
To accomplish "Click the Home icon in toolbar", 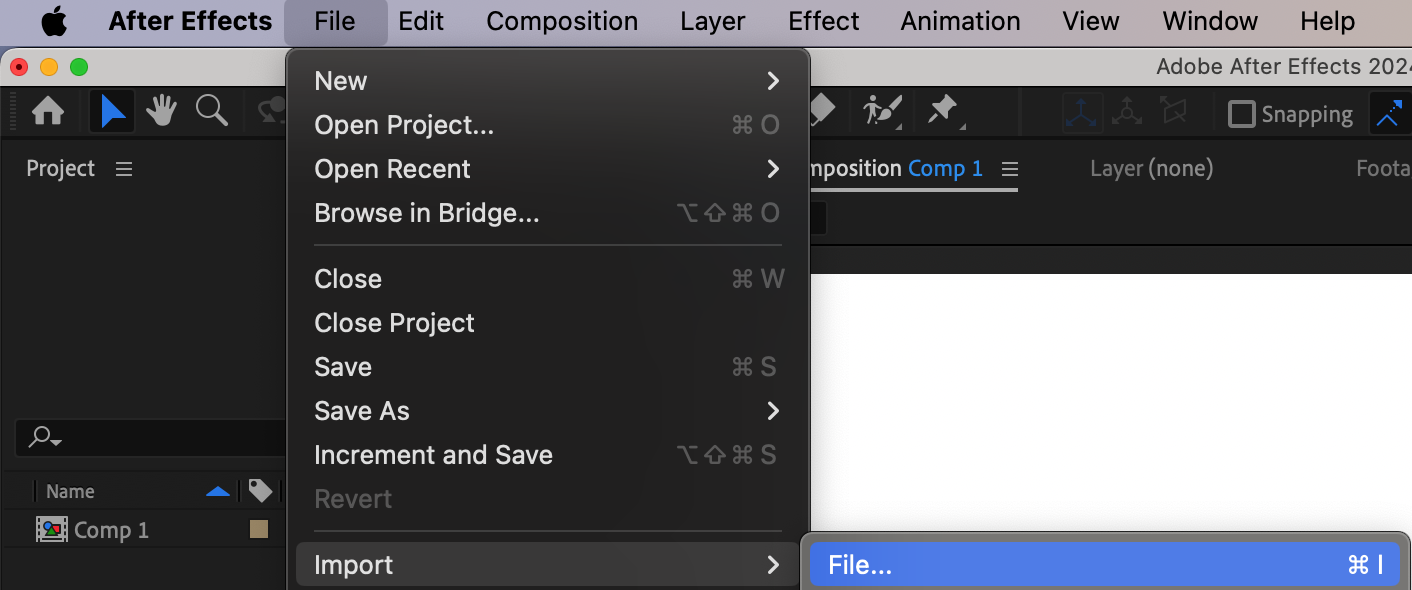I will point(48,111).
